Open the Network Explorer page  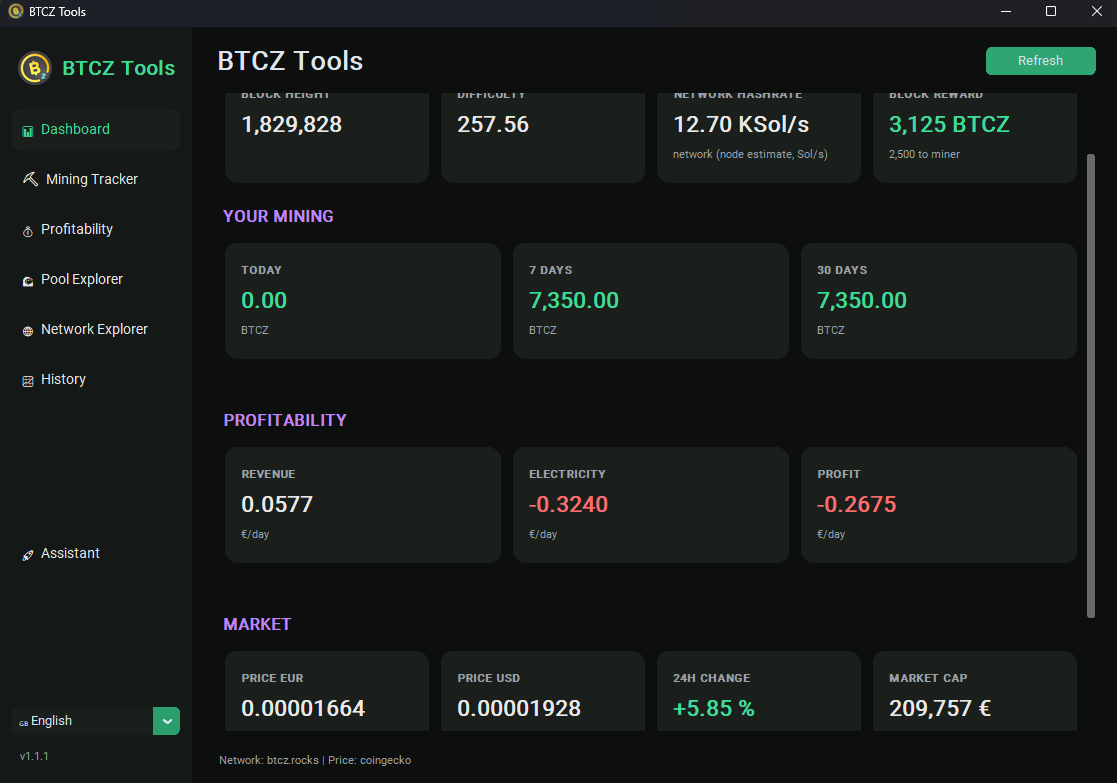click(96, 329)
